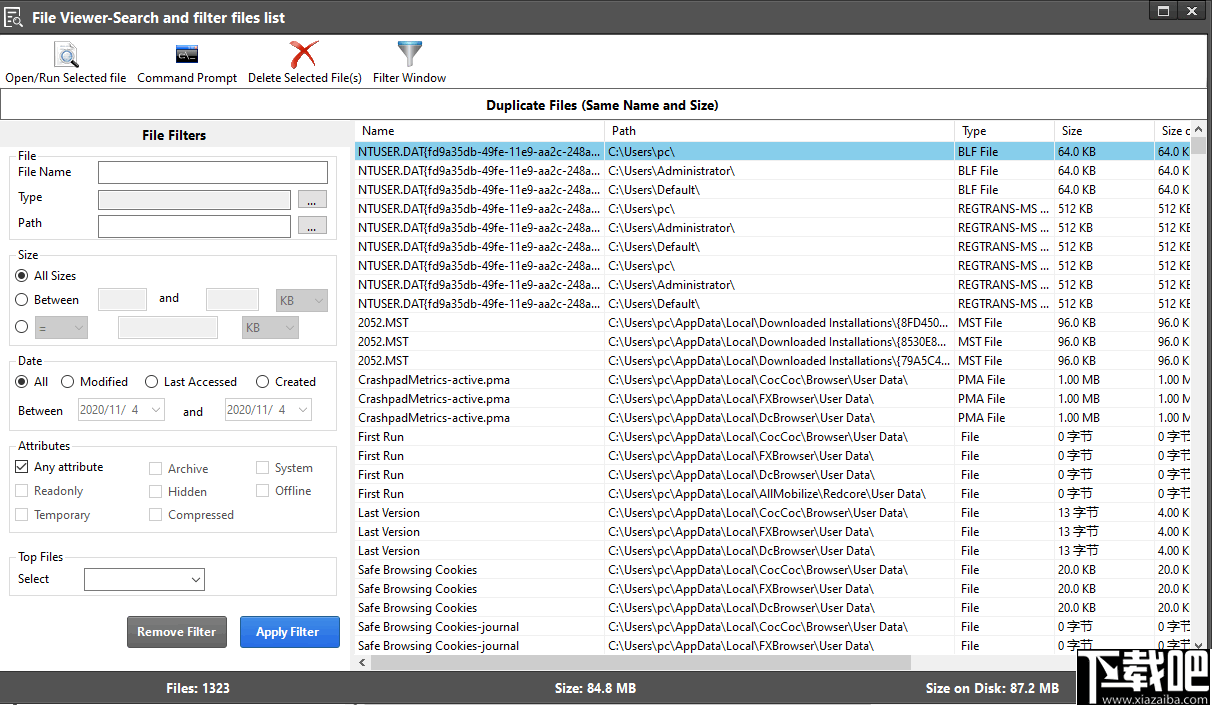1212x705 pixels.
Task: Open the selected file with Open/Run icon
Action: [65, 55]
